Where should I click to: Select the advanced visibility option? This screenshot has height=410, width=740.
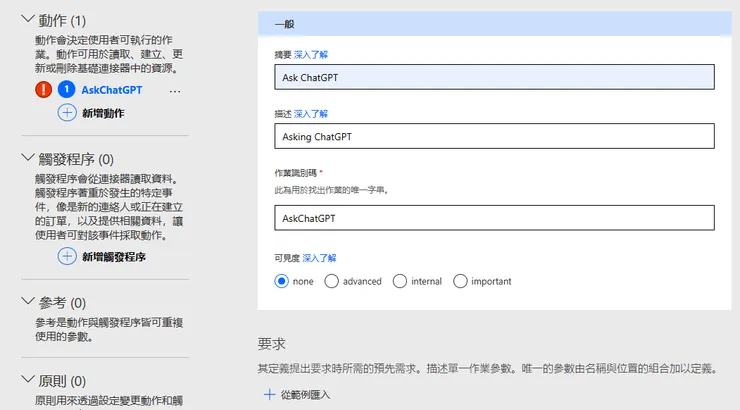tap(331, 281)
